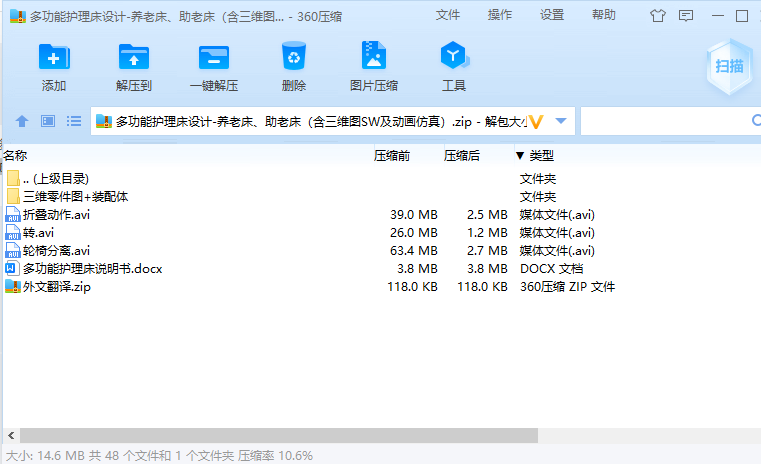
Task: Sort by the 压缩后 column header
Action: click(x=462, y=155)
